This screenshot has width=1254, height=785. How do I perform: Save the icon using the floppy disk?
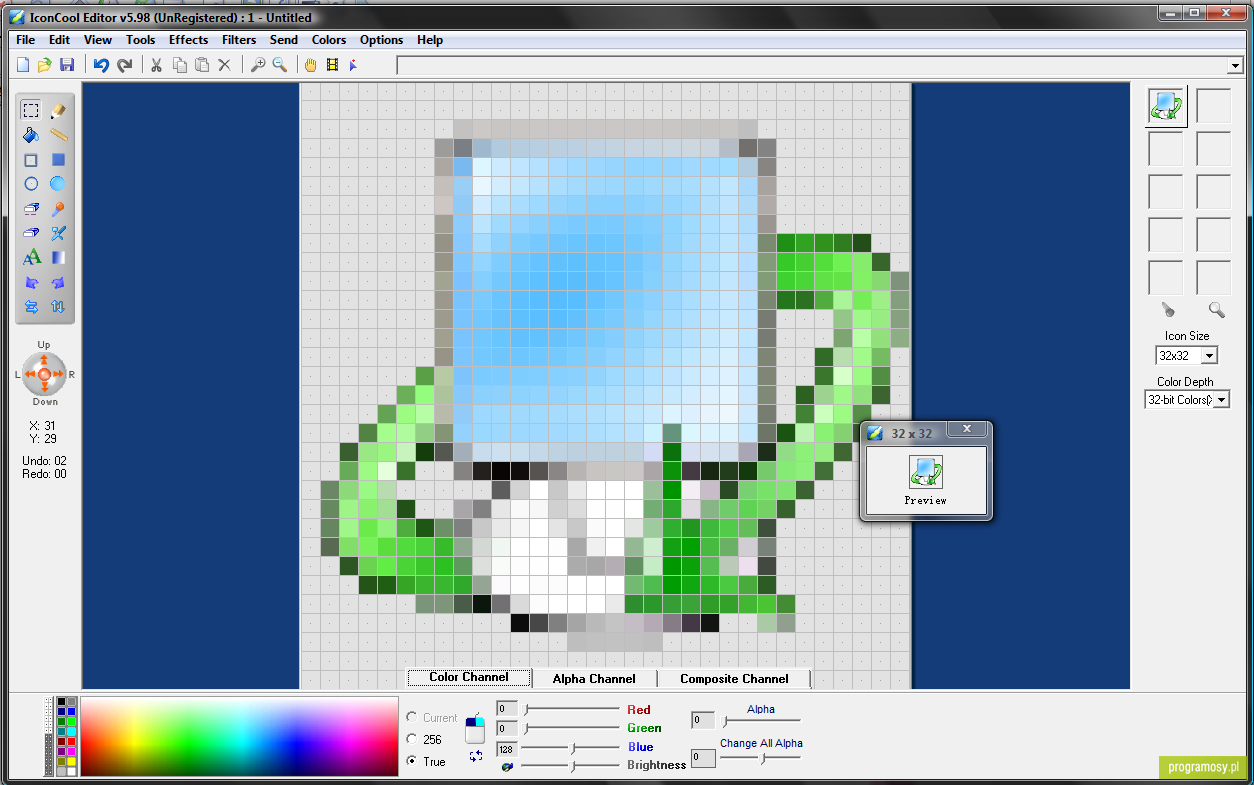[x=67, y=65]
